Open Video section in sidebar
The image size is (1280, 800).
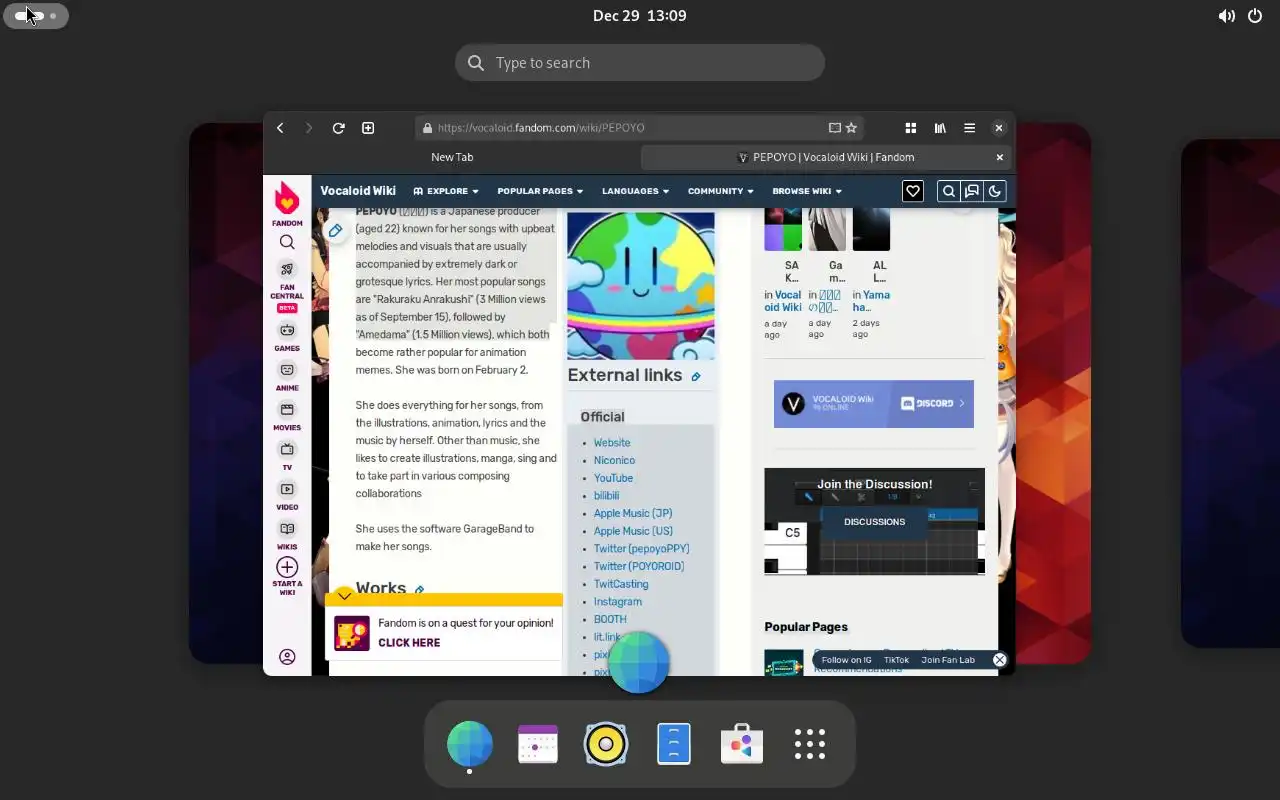point(287,496)
